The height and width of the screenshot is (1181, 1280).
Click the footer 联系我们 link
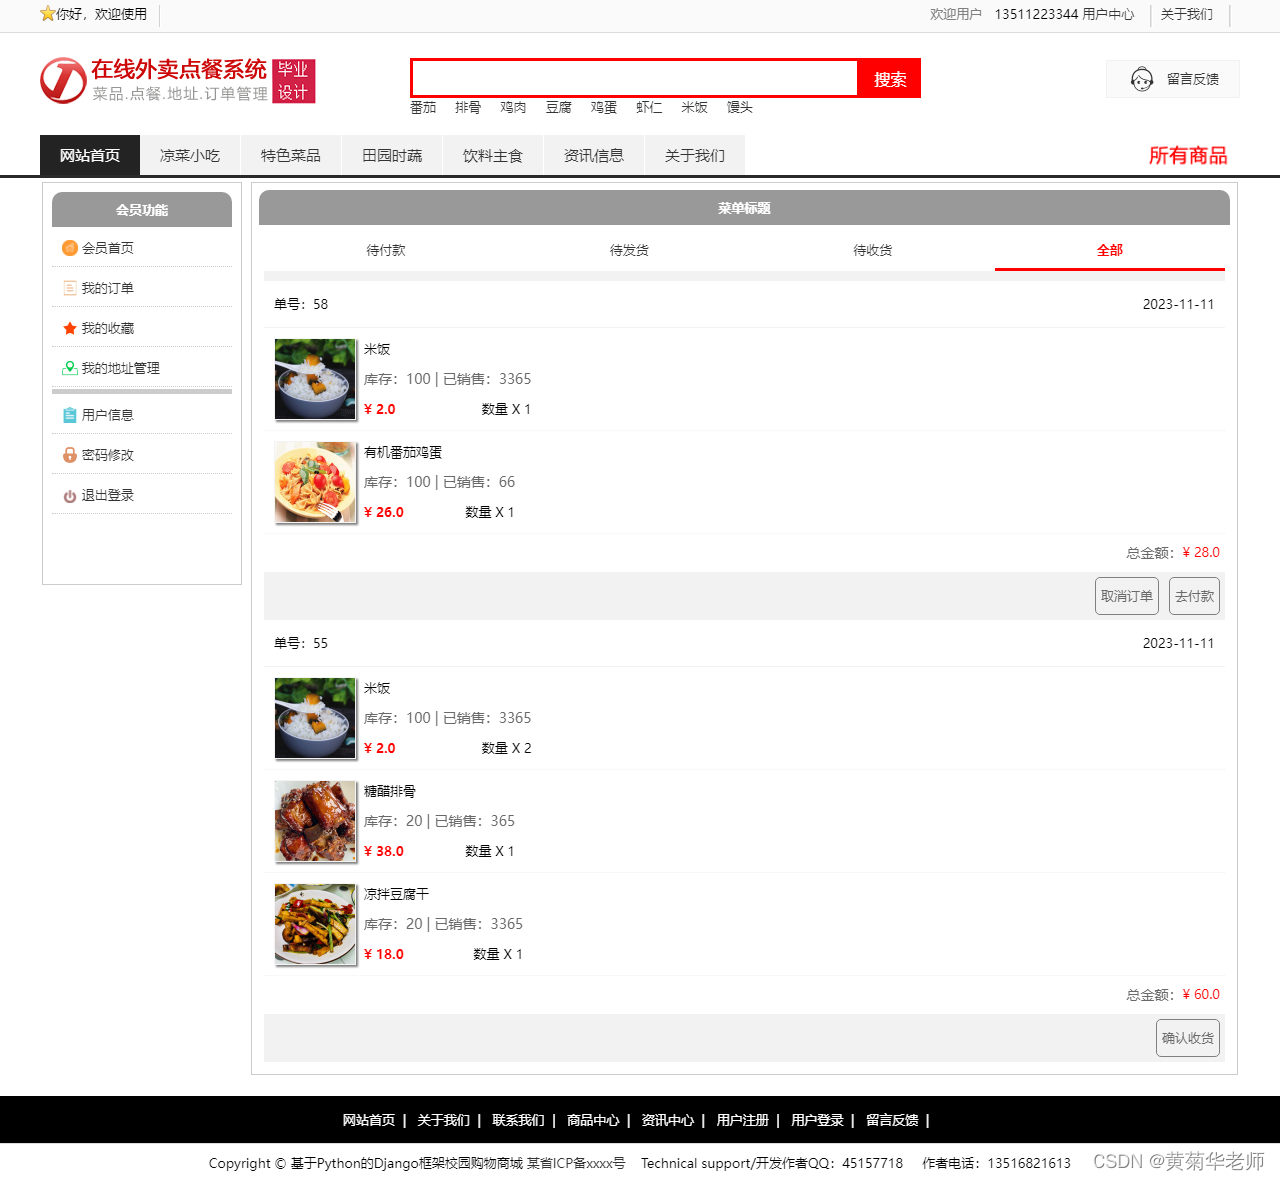tap(518, 1120)
